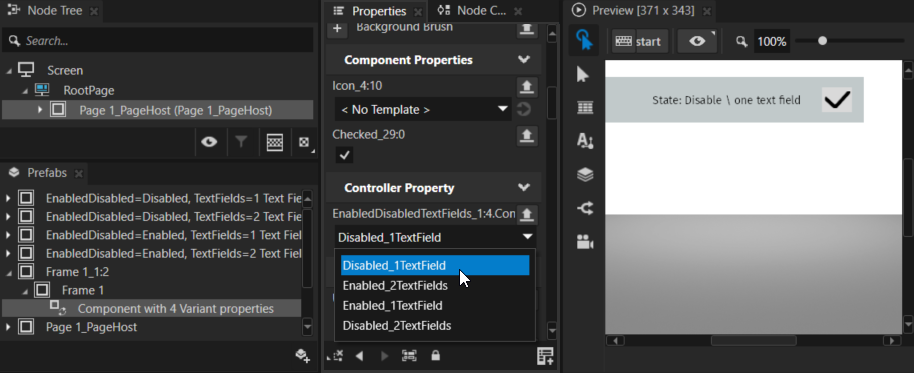Click the rightmost small icon in Node Tree toolbar
This screenshot has height=373, width=914.
(304, 142)
